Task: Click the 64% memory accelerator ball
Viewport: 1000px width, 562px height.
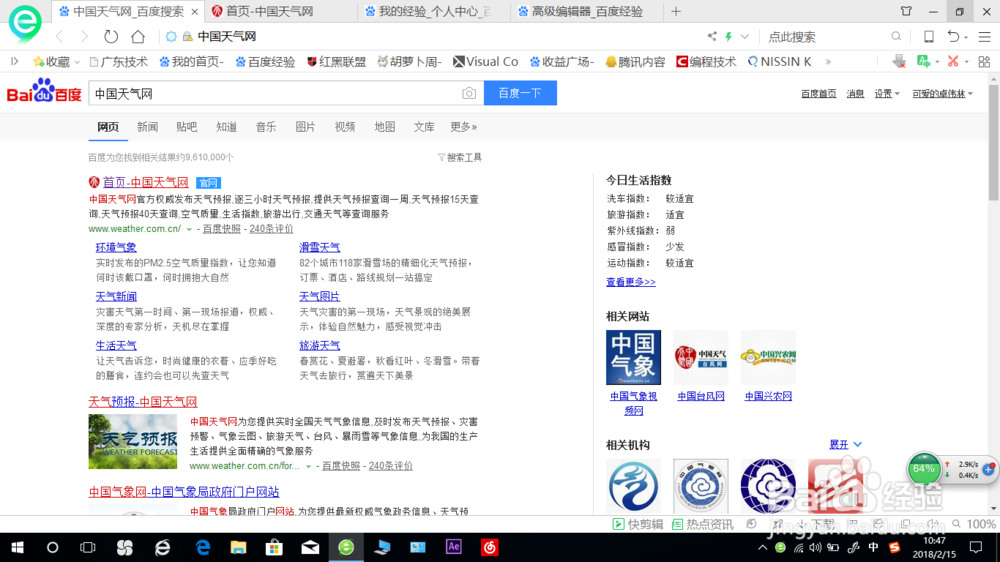Action: 923,469
